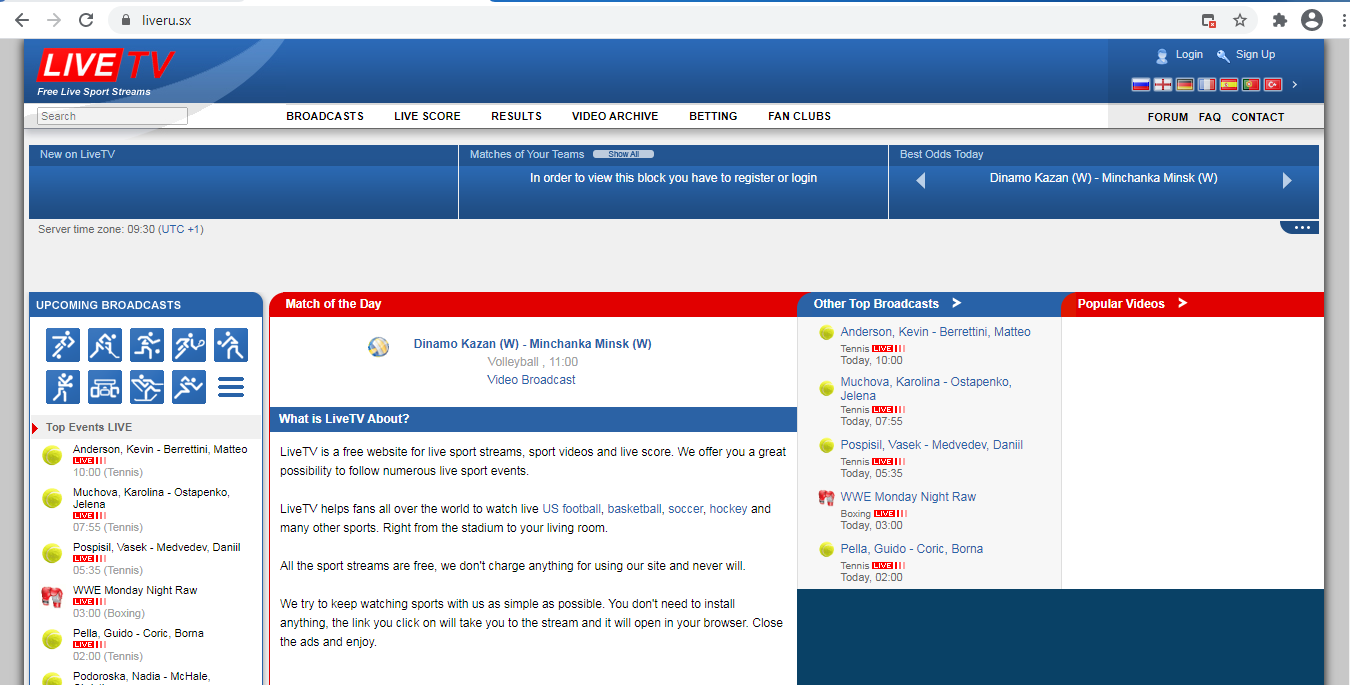Open the browser extensions puzzle icon
The width and height of the screenshot is (1350, 685).
[x=1279, y=20]
